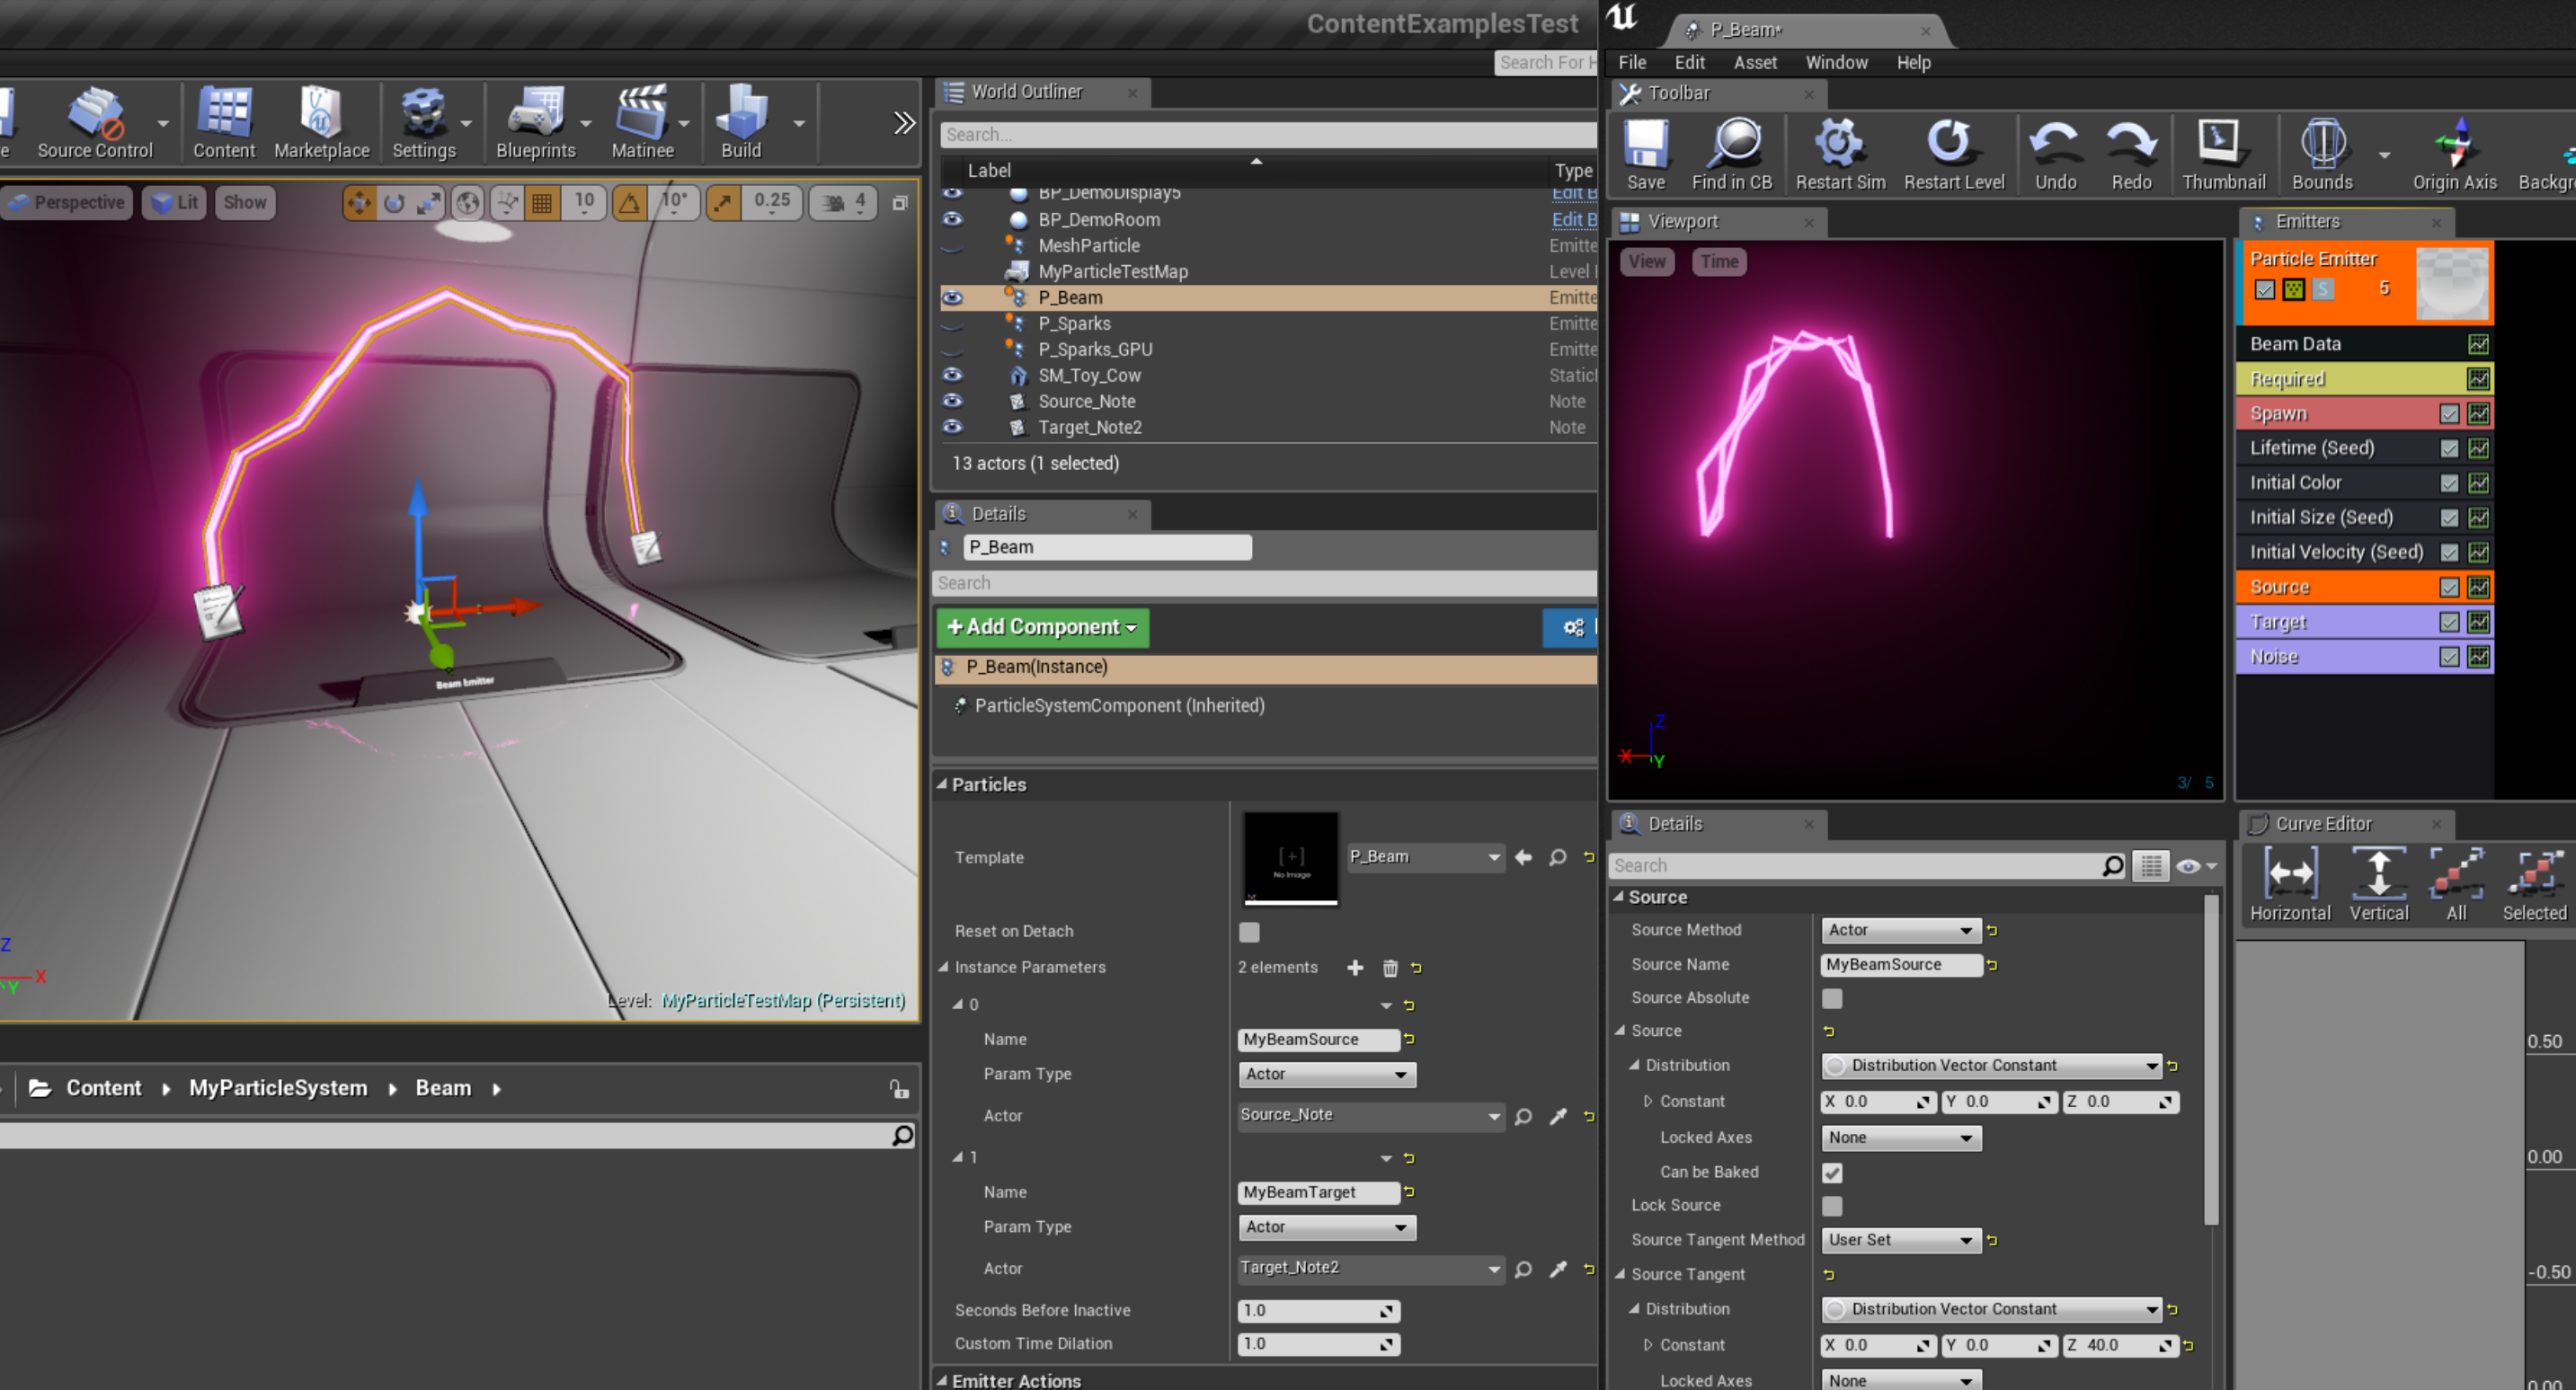Toggle the Reset on Detach checkbox
The height and width of the screenshot is (1390, 2576).
(1249, 932)
